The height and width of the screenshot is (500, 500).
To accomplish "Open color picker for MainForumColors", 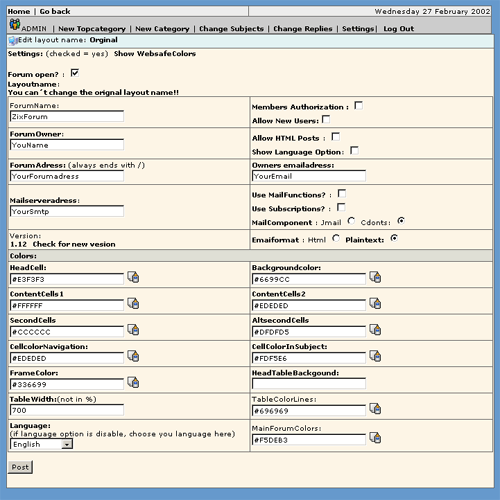I will (375, 438).
